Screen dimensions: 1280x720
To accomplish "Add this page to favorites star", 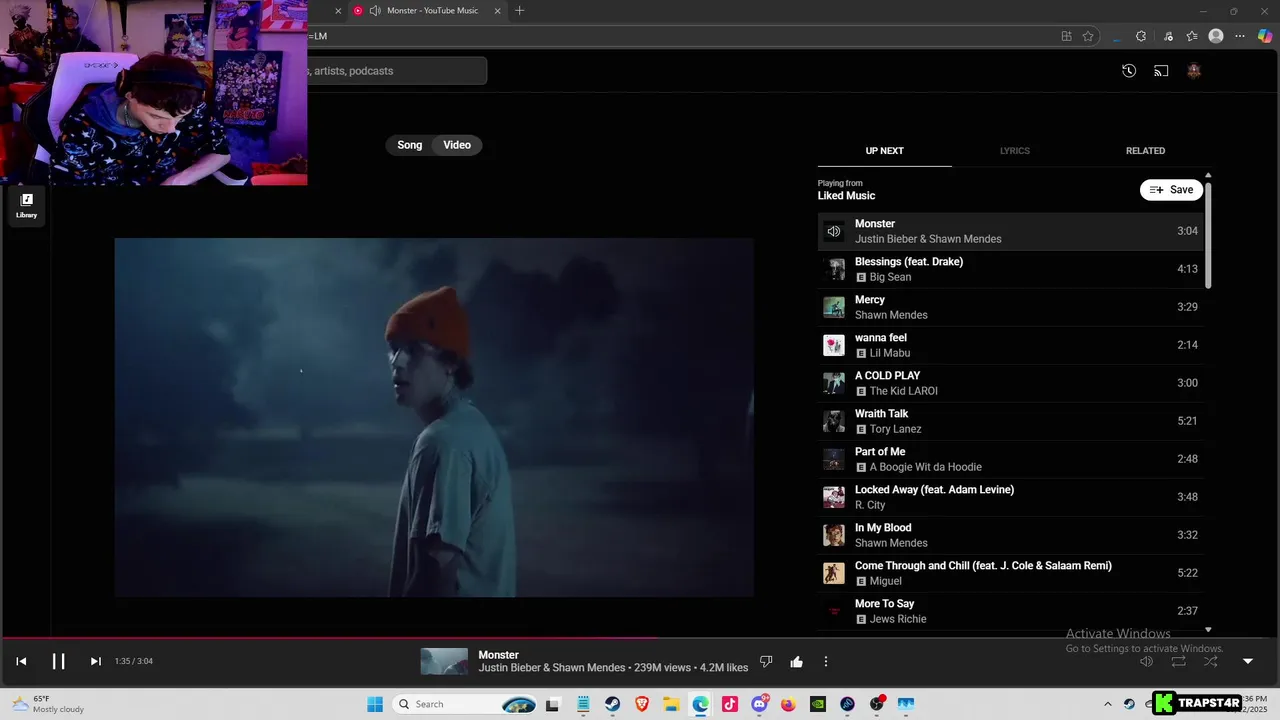I will pos(1088,36).
